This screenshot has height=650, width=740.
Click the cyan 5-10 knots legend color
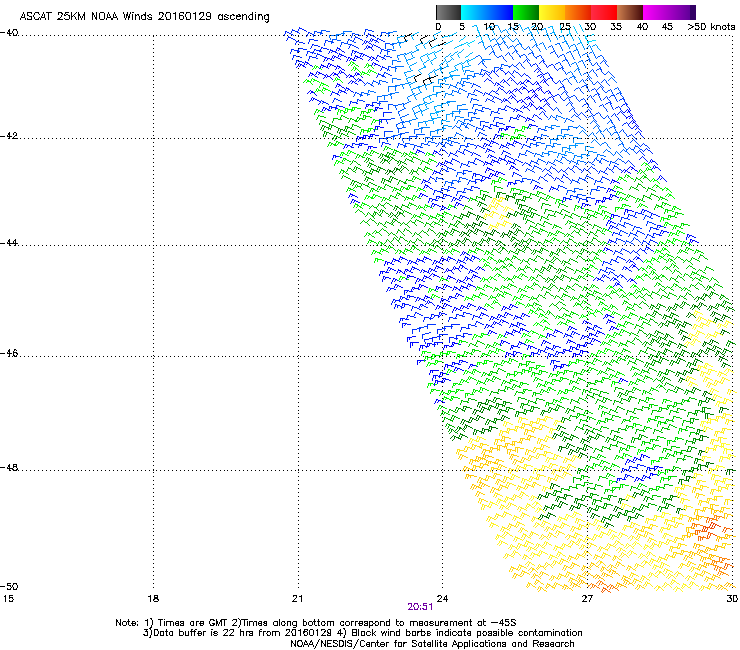coord(473,13)
